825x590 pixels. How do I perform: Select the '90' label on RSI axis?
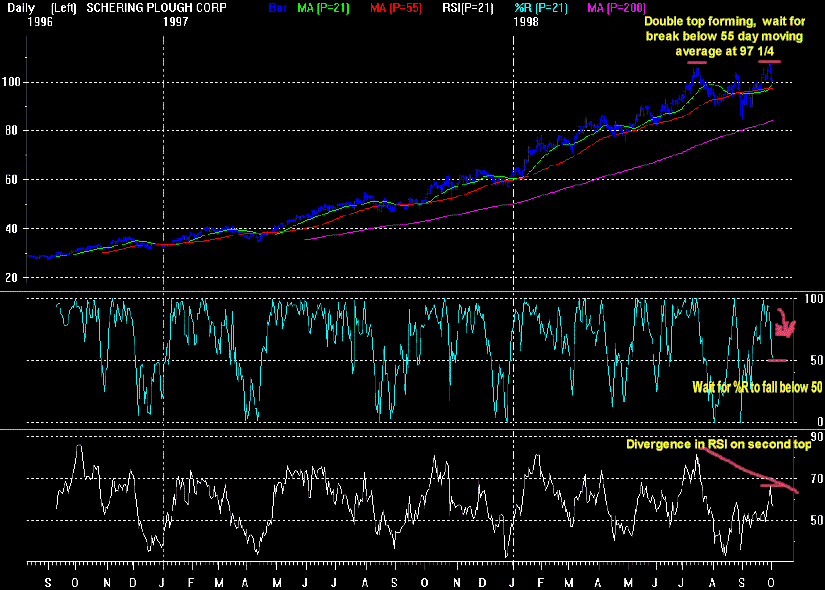(817, 437)
